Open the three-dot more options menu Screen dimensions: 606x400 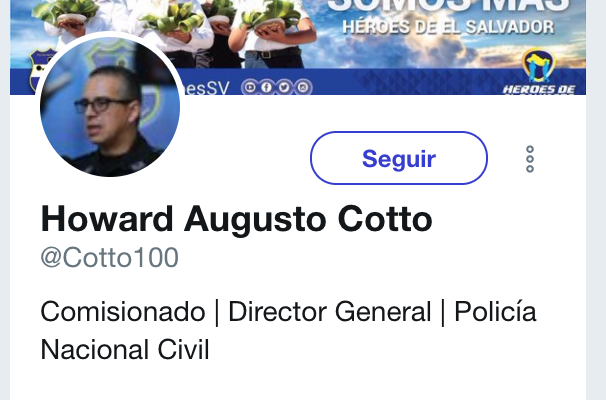point(530,159)
